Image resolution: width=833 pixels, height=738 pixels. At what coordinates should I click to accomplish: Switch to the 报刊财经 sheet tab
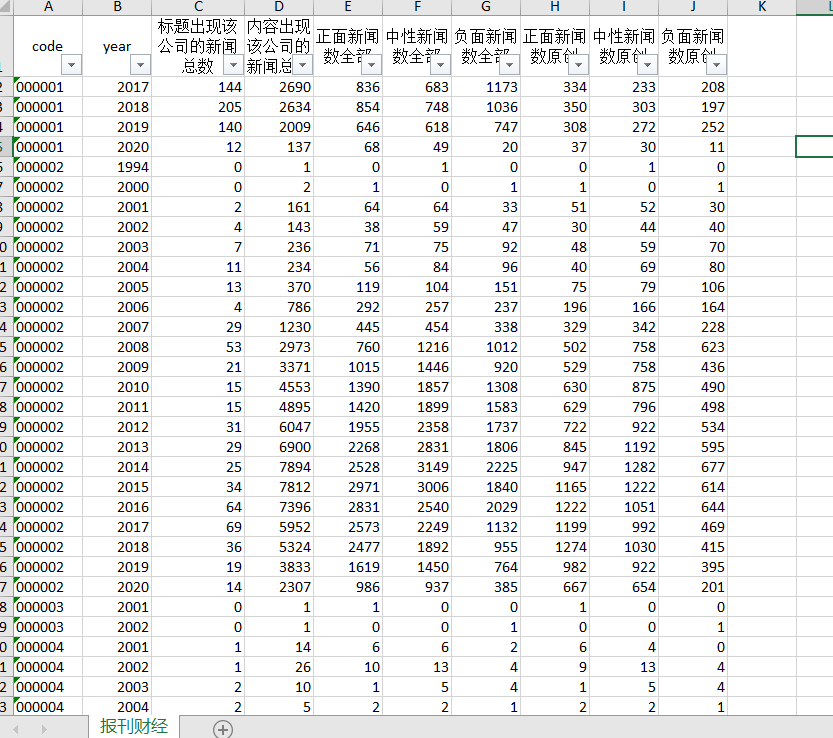(134, 726)
